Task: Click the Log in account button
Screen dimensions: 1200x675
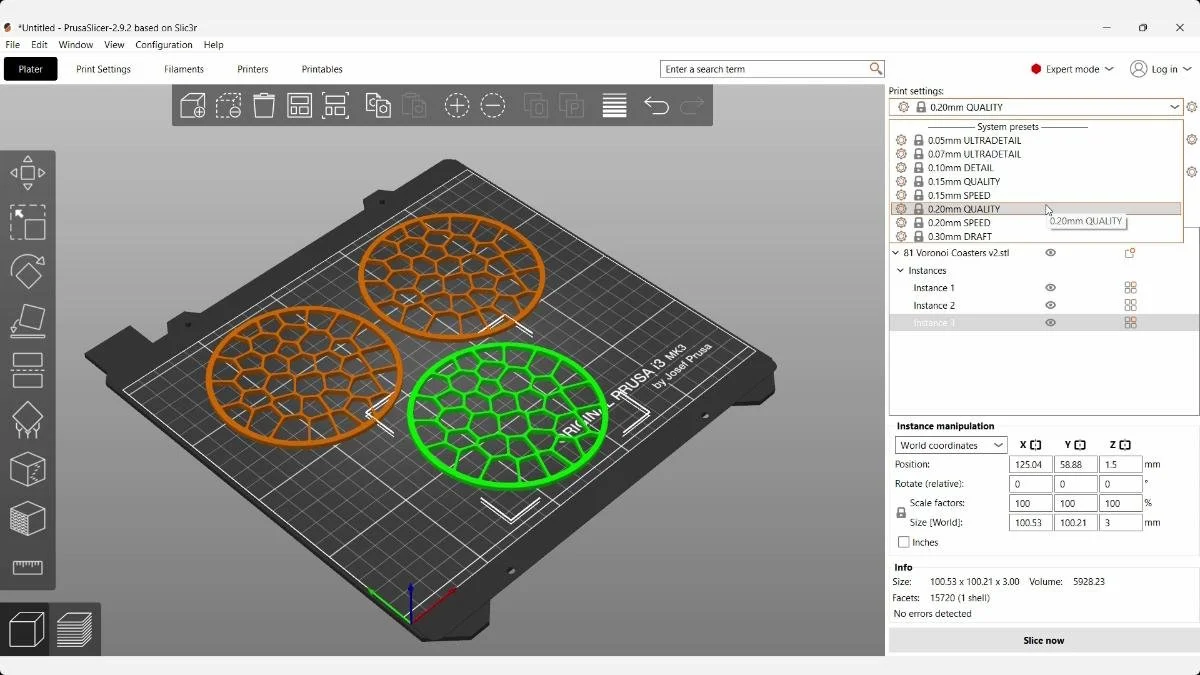Action: point(1161,69)
